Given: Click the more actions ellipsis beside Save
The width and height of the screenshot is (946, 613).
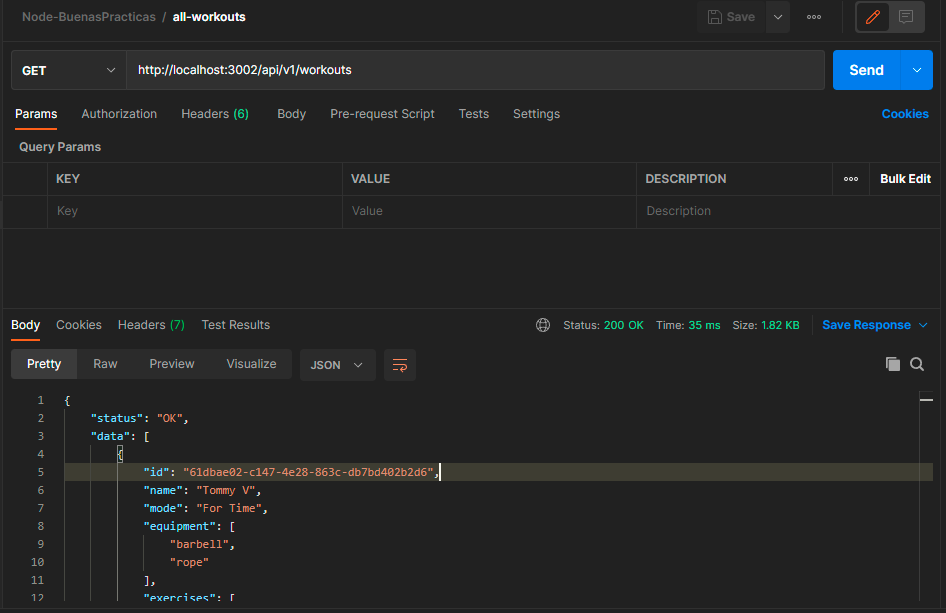Looking at the screenshot, I should pyautogui.click(x=813, y=16).
